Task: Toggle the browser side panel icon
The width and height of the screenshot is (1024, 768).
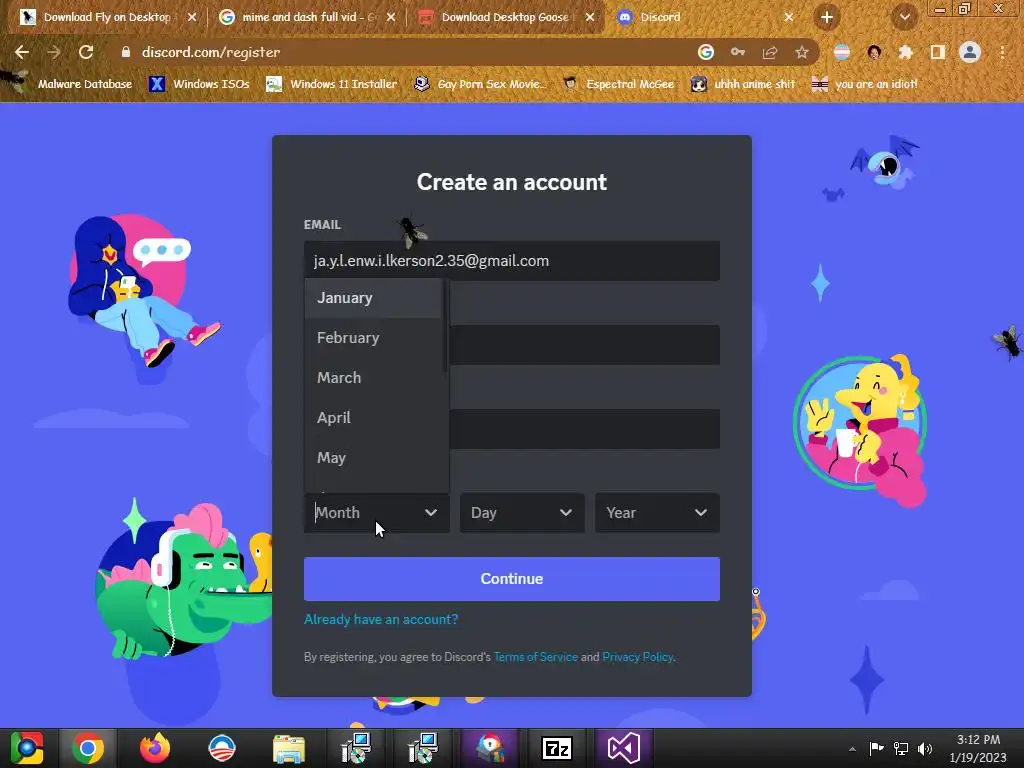Action: [937, 52]
